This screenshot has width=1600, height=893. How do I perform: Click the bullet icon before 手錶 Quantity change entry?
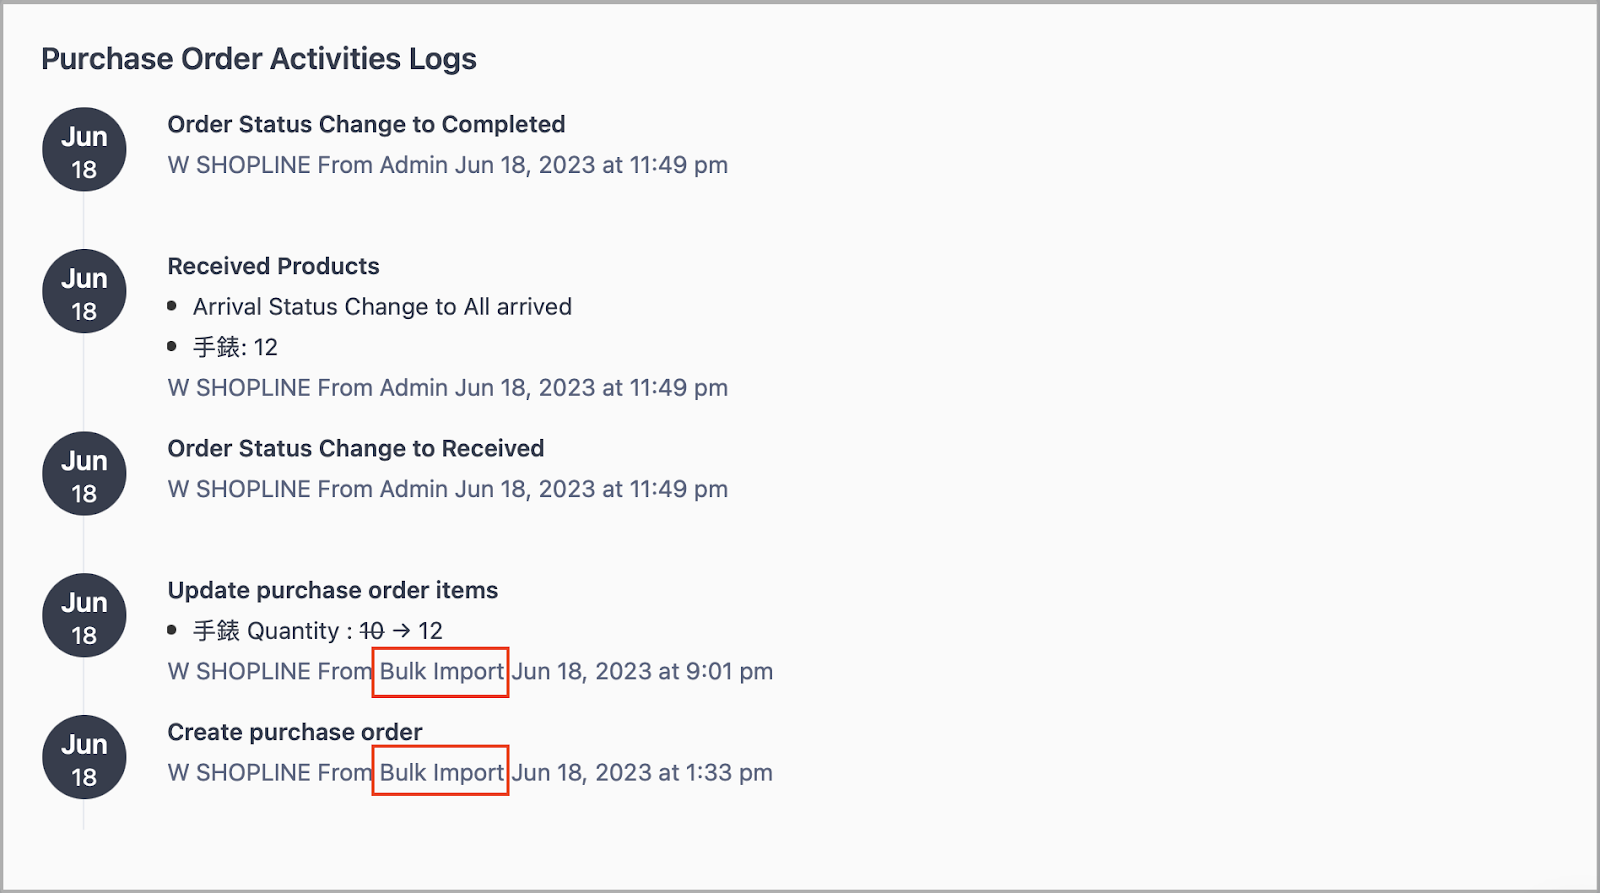pyautogui.click(x=174, y=629)
